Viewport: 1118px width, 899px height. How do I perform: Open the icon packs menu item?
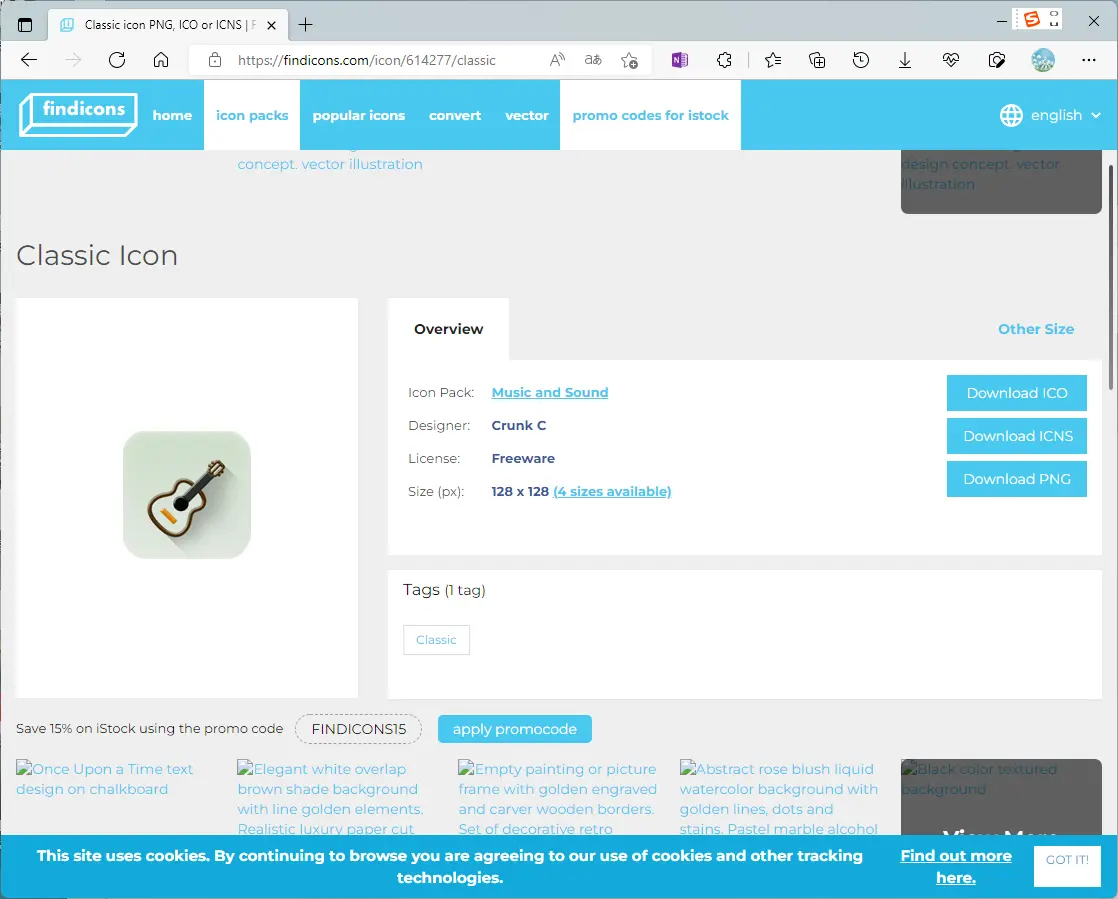click(x=252, y=115)
